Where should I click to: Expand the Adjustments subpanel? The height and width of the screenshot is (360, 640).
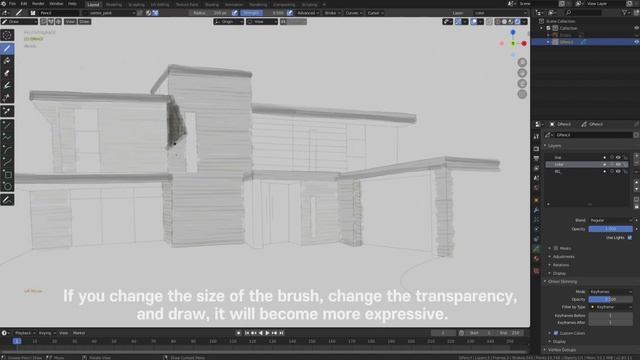pyautogui.click(x=562, y=257)
